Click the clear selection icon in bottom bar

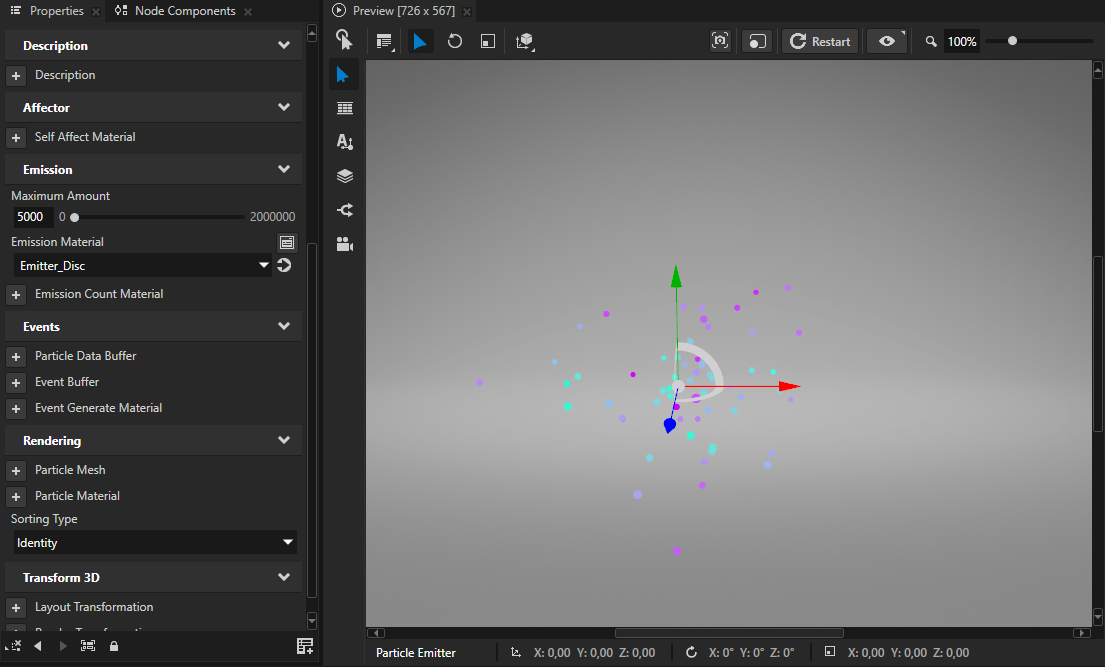(13, 646)
